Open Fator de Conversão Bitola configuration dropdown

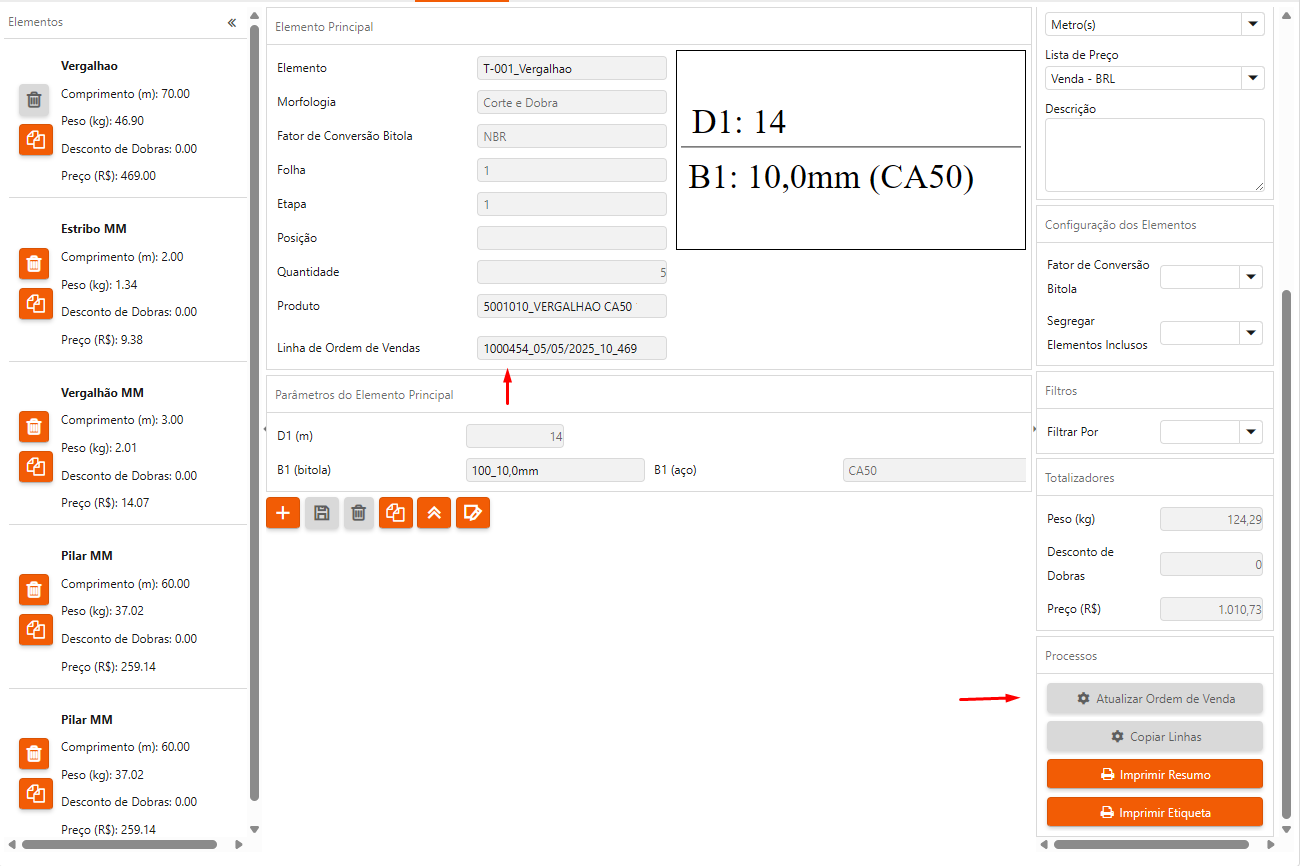point(1250,277)
